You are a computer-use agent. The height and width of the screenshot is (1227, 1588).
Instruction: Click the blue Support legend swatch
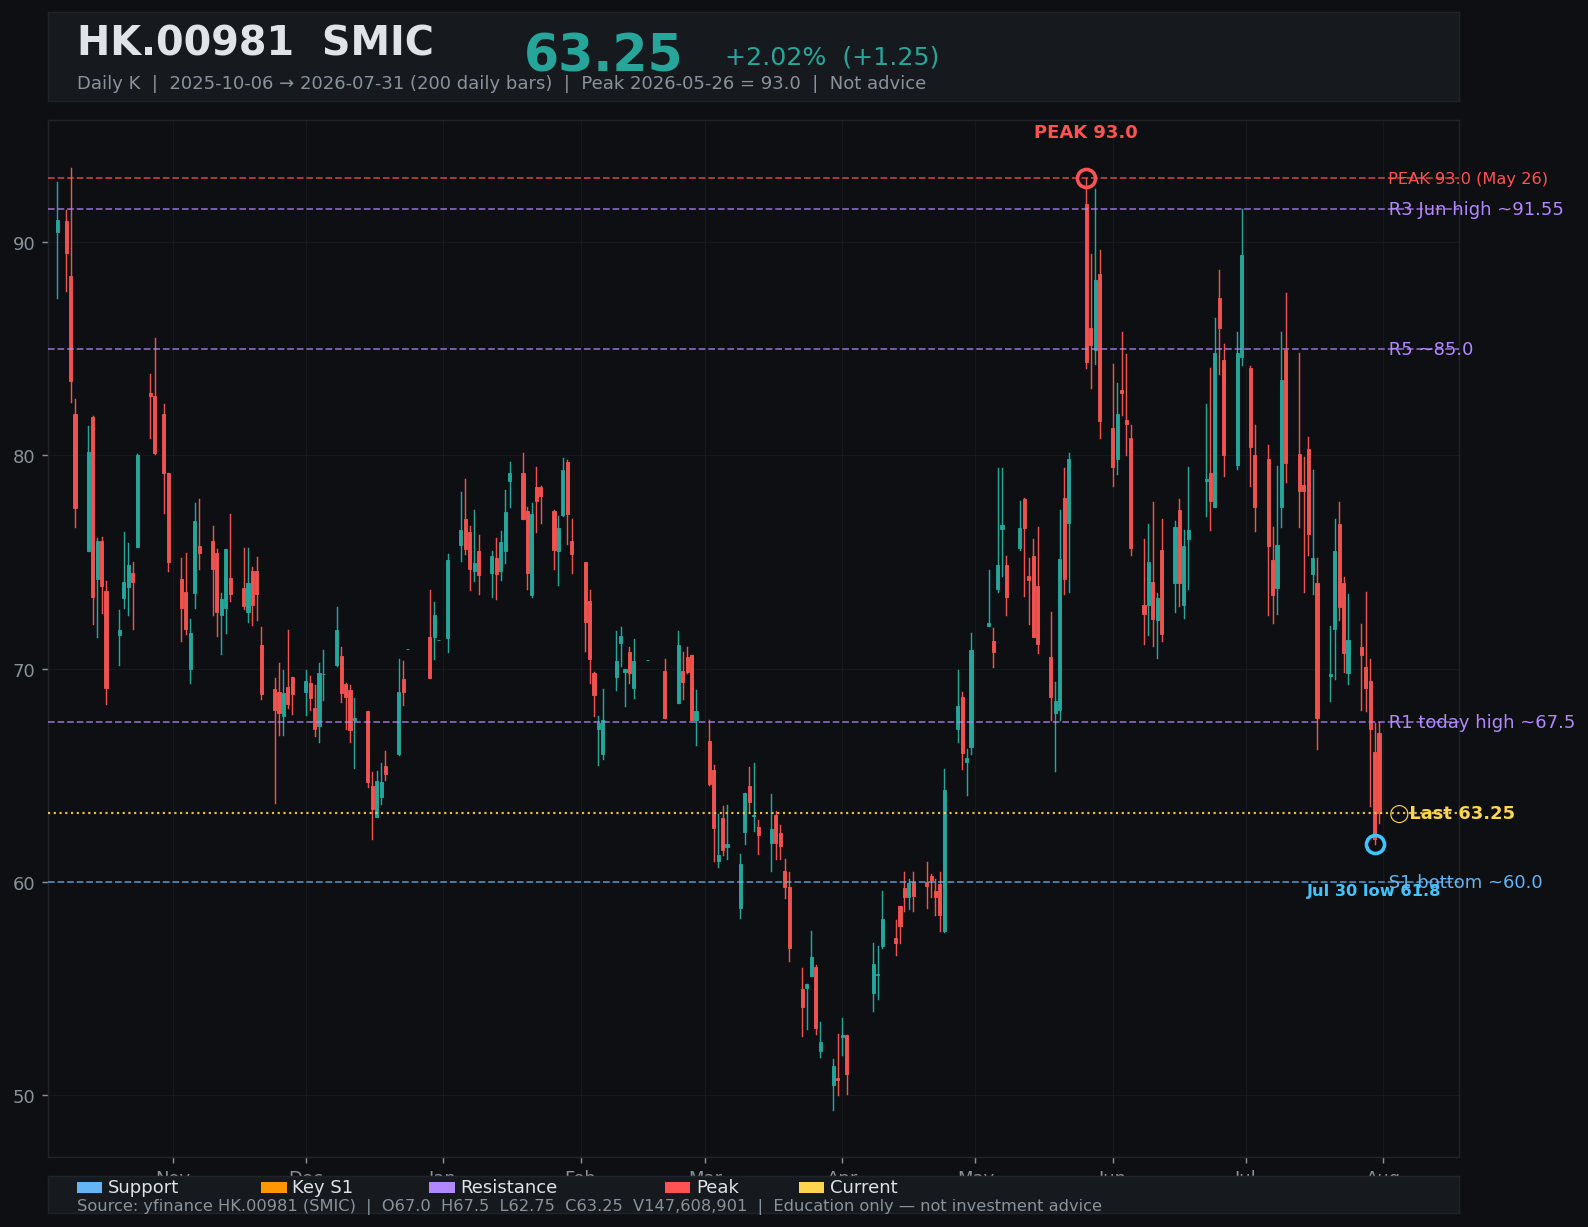tap(89, 1187)
